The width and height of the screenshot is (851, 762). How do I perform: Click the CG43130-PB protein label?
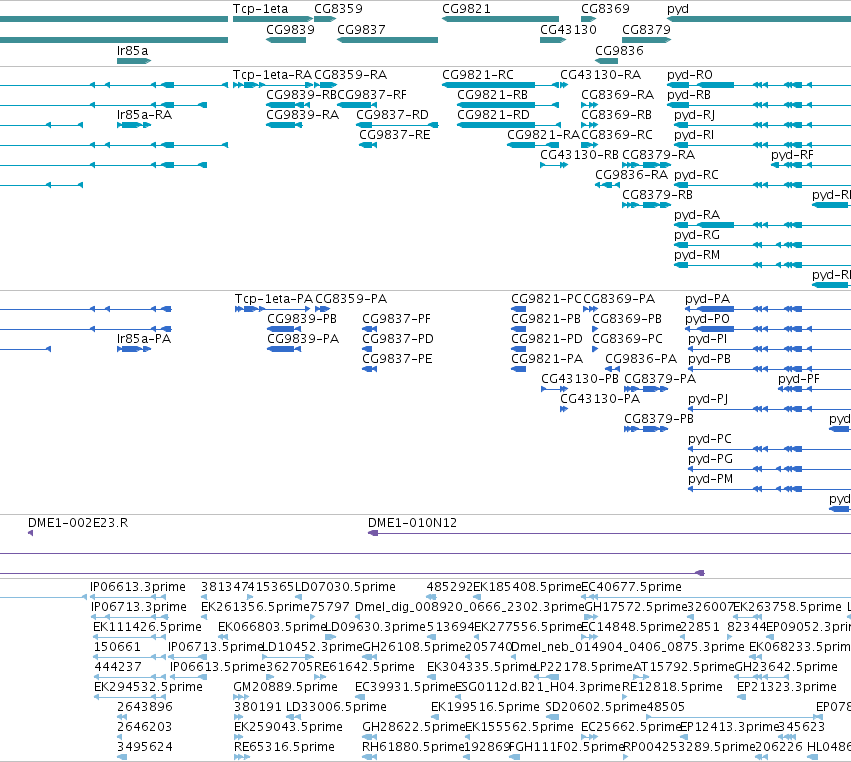[580, 379]
